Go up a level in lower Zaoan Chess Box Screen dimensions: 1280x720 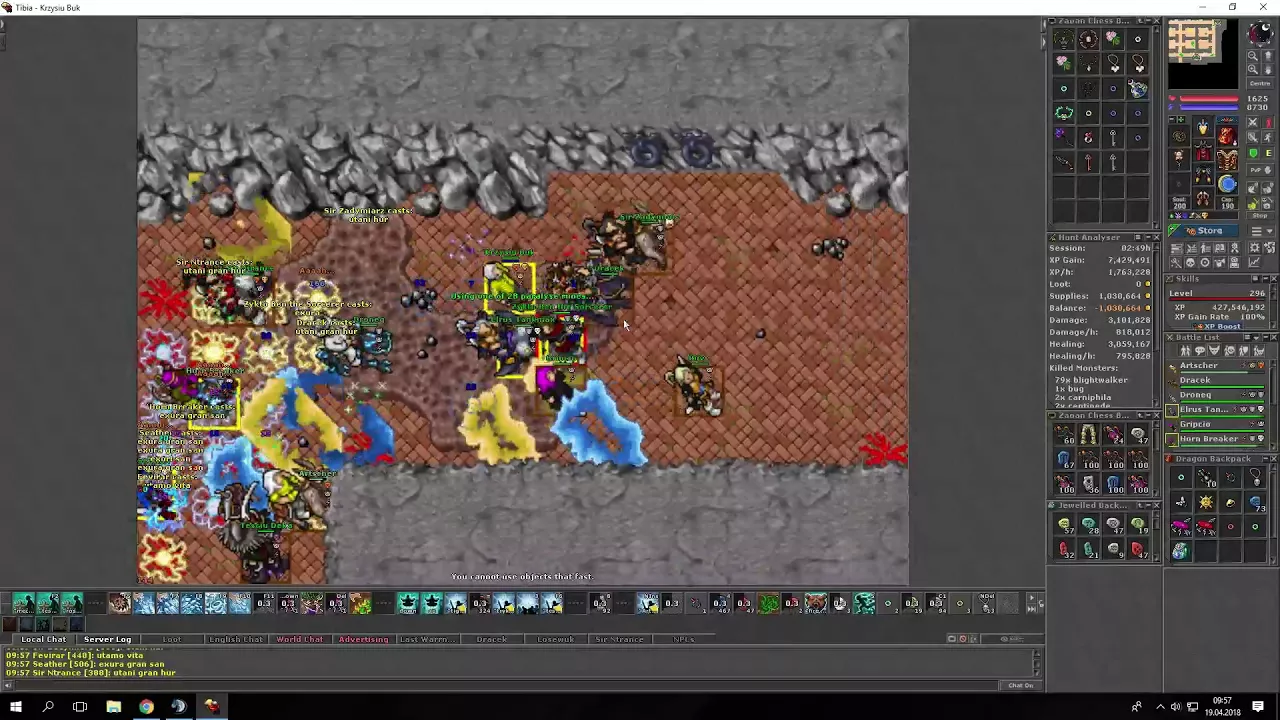coord(1140,415)
